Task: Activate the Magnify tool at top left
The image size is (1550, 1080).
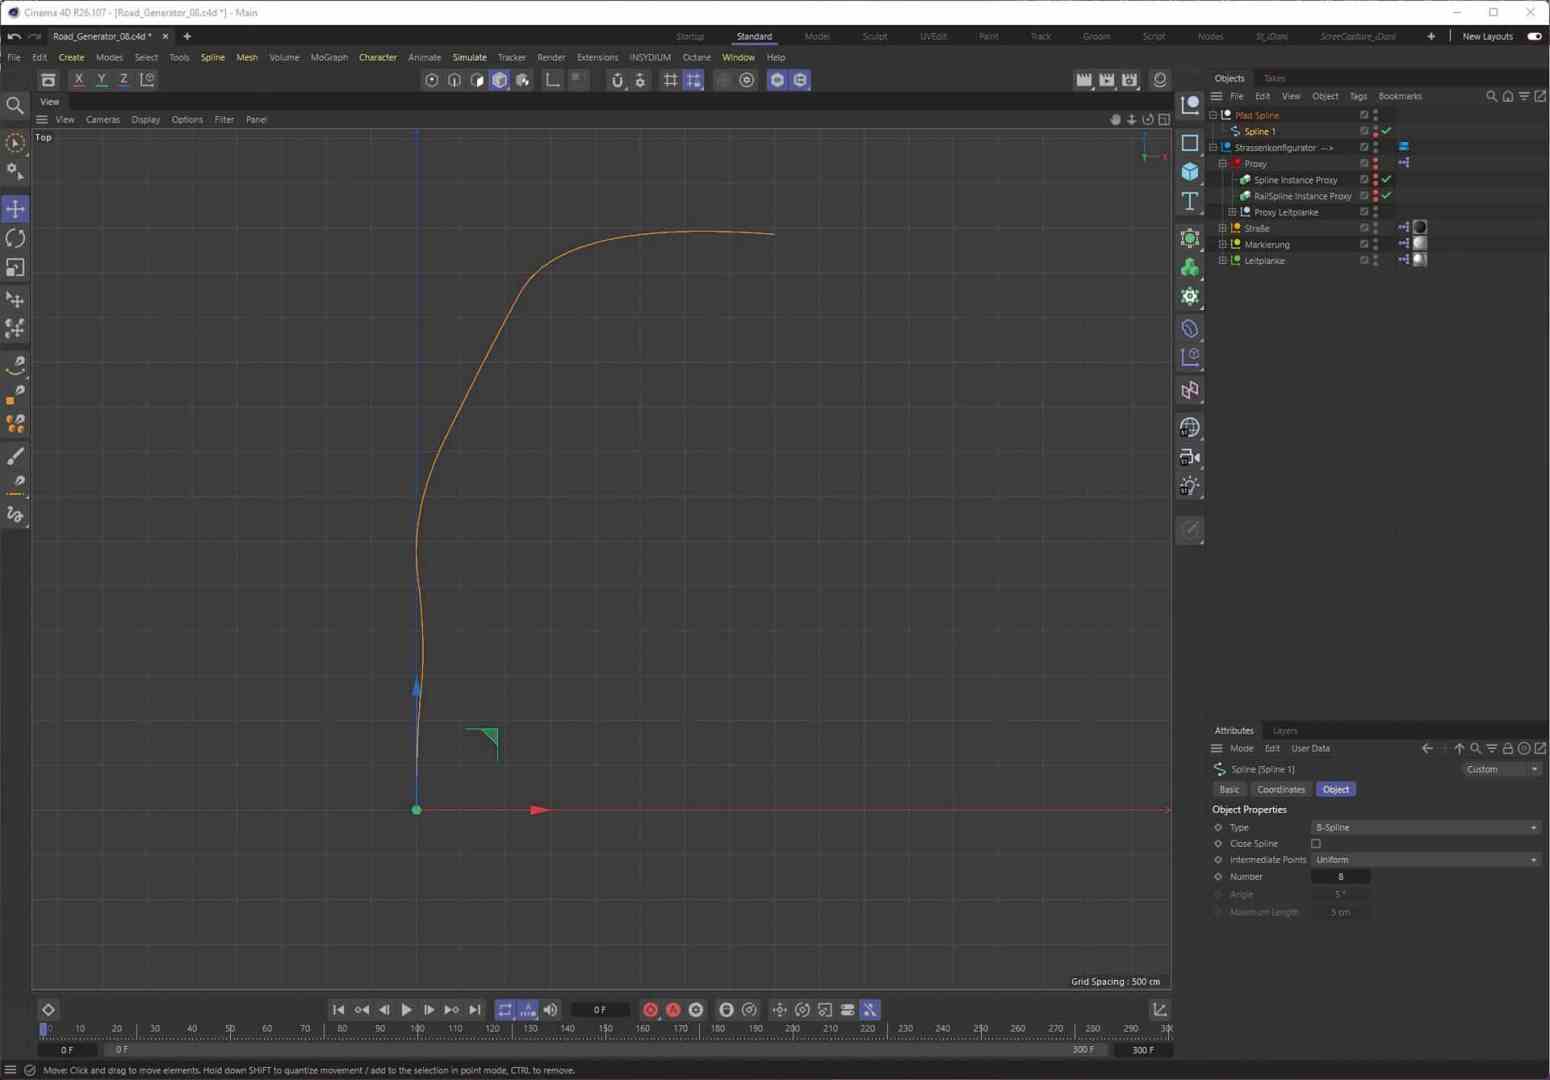Action: 15,105
